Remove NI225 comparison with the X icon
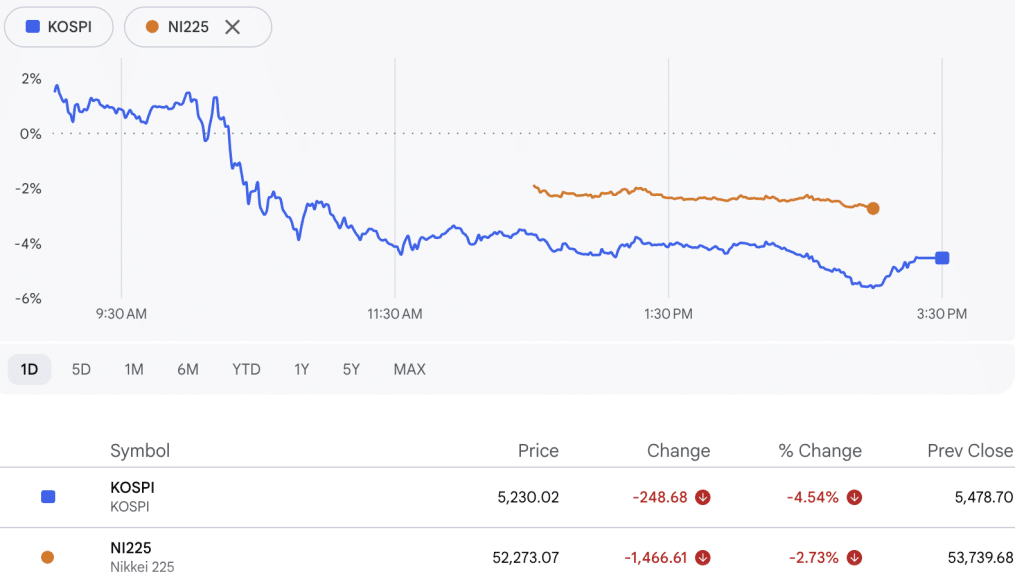The image size is (1024, 577). (x=232, y=27)
